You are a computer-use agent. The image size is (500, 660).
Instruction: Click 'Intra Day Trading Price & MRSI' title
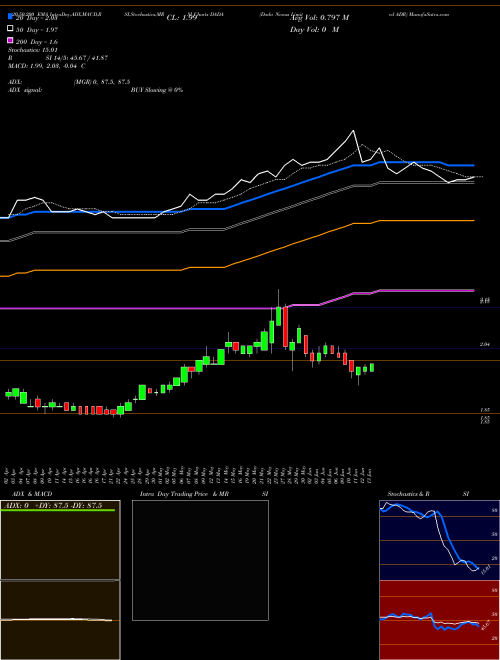point(204,494)
